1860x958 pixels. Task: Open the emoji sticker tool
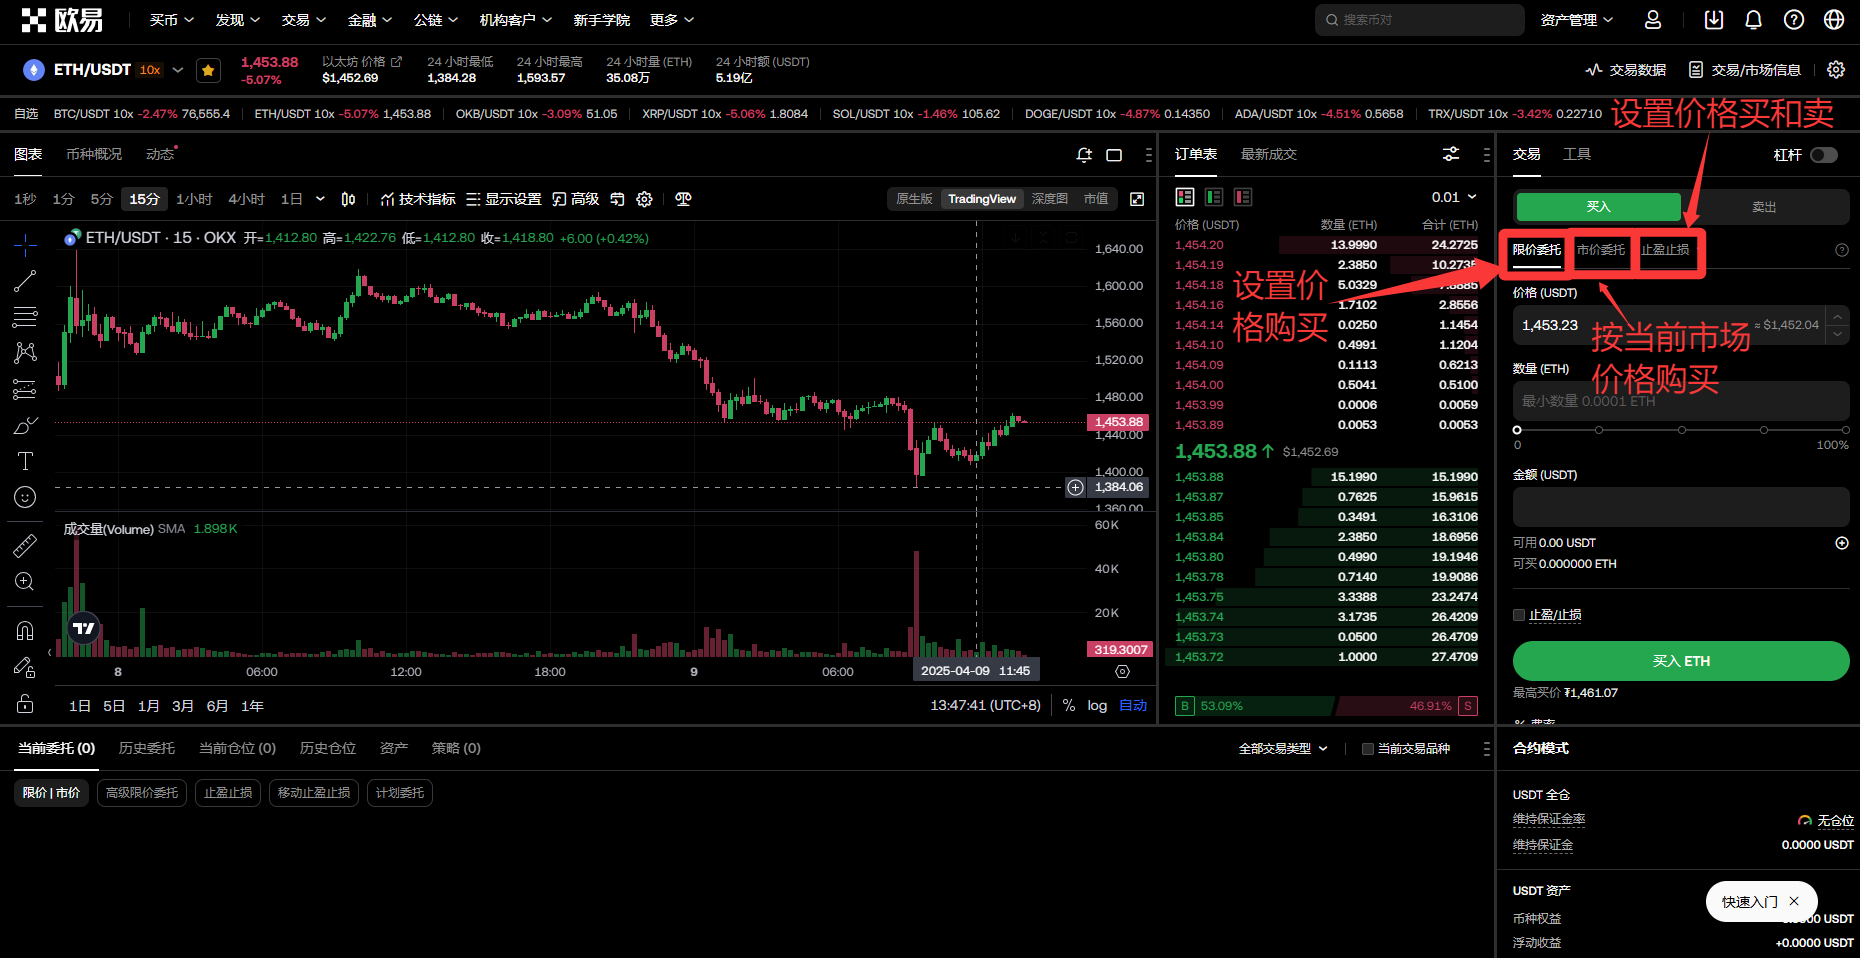coord(26,497)
